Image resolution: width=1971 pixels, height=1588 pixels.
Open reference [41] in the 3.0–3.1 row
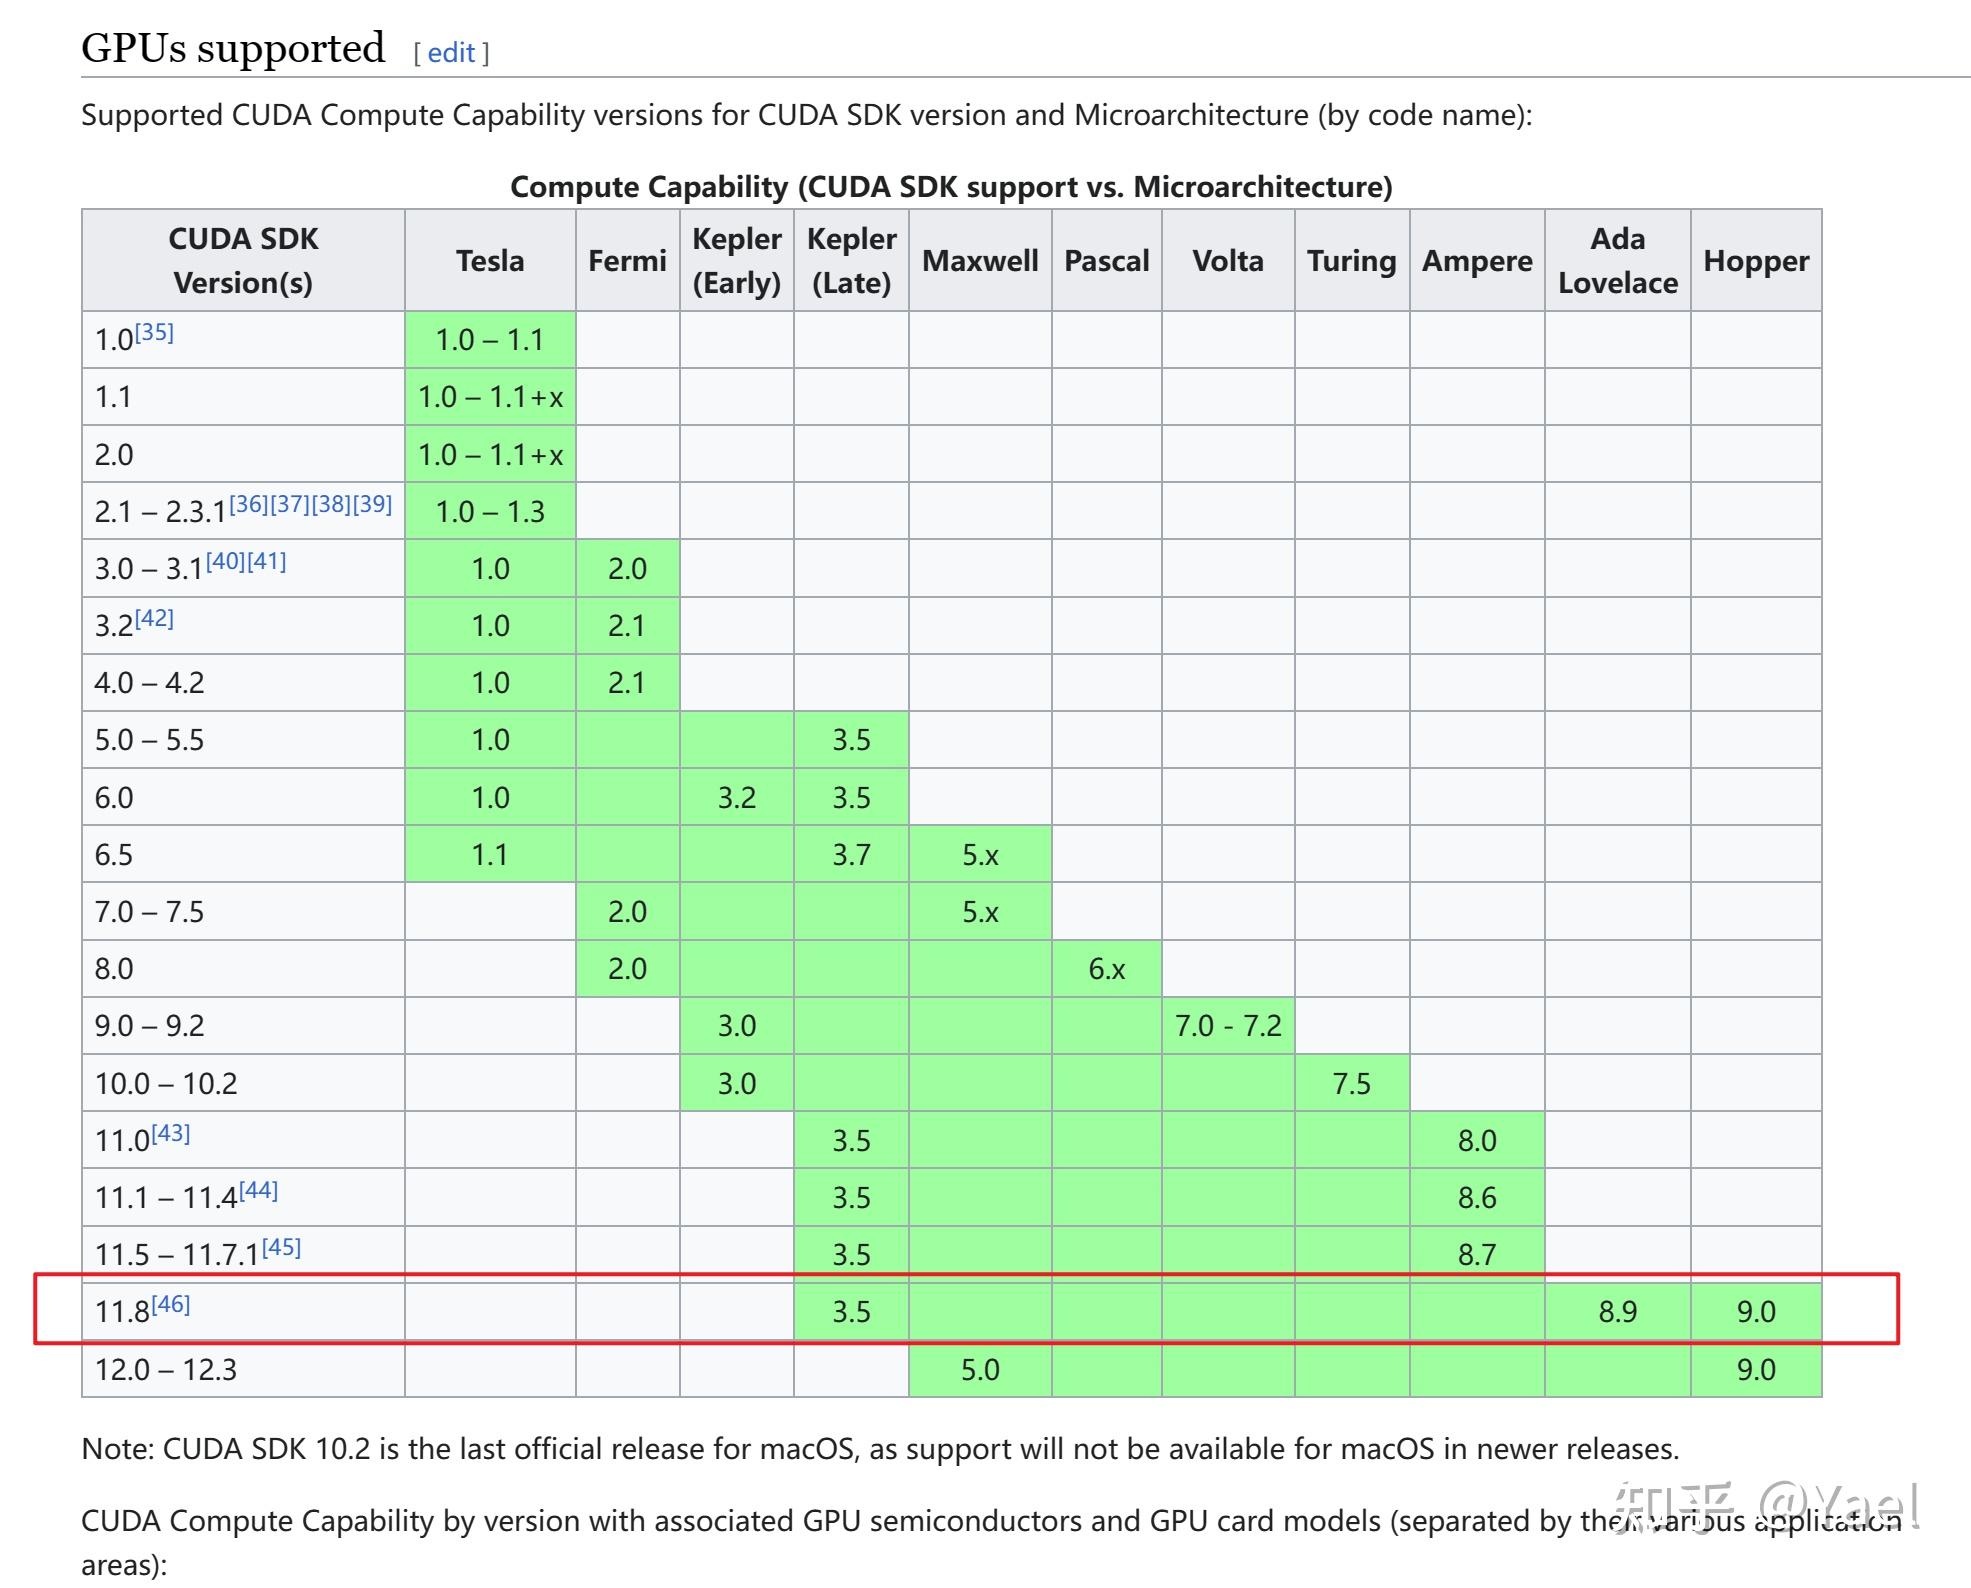(x=266, y=561)
